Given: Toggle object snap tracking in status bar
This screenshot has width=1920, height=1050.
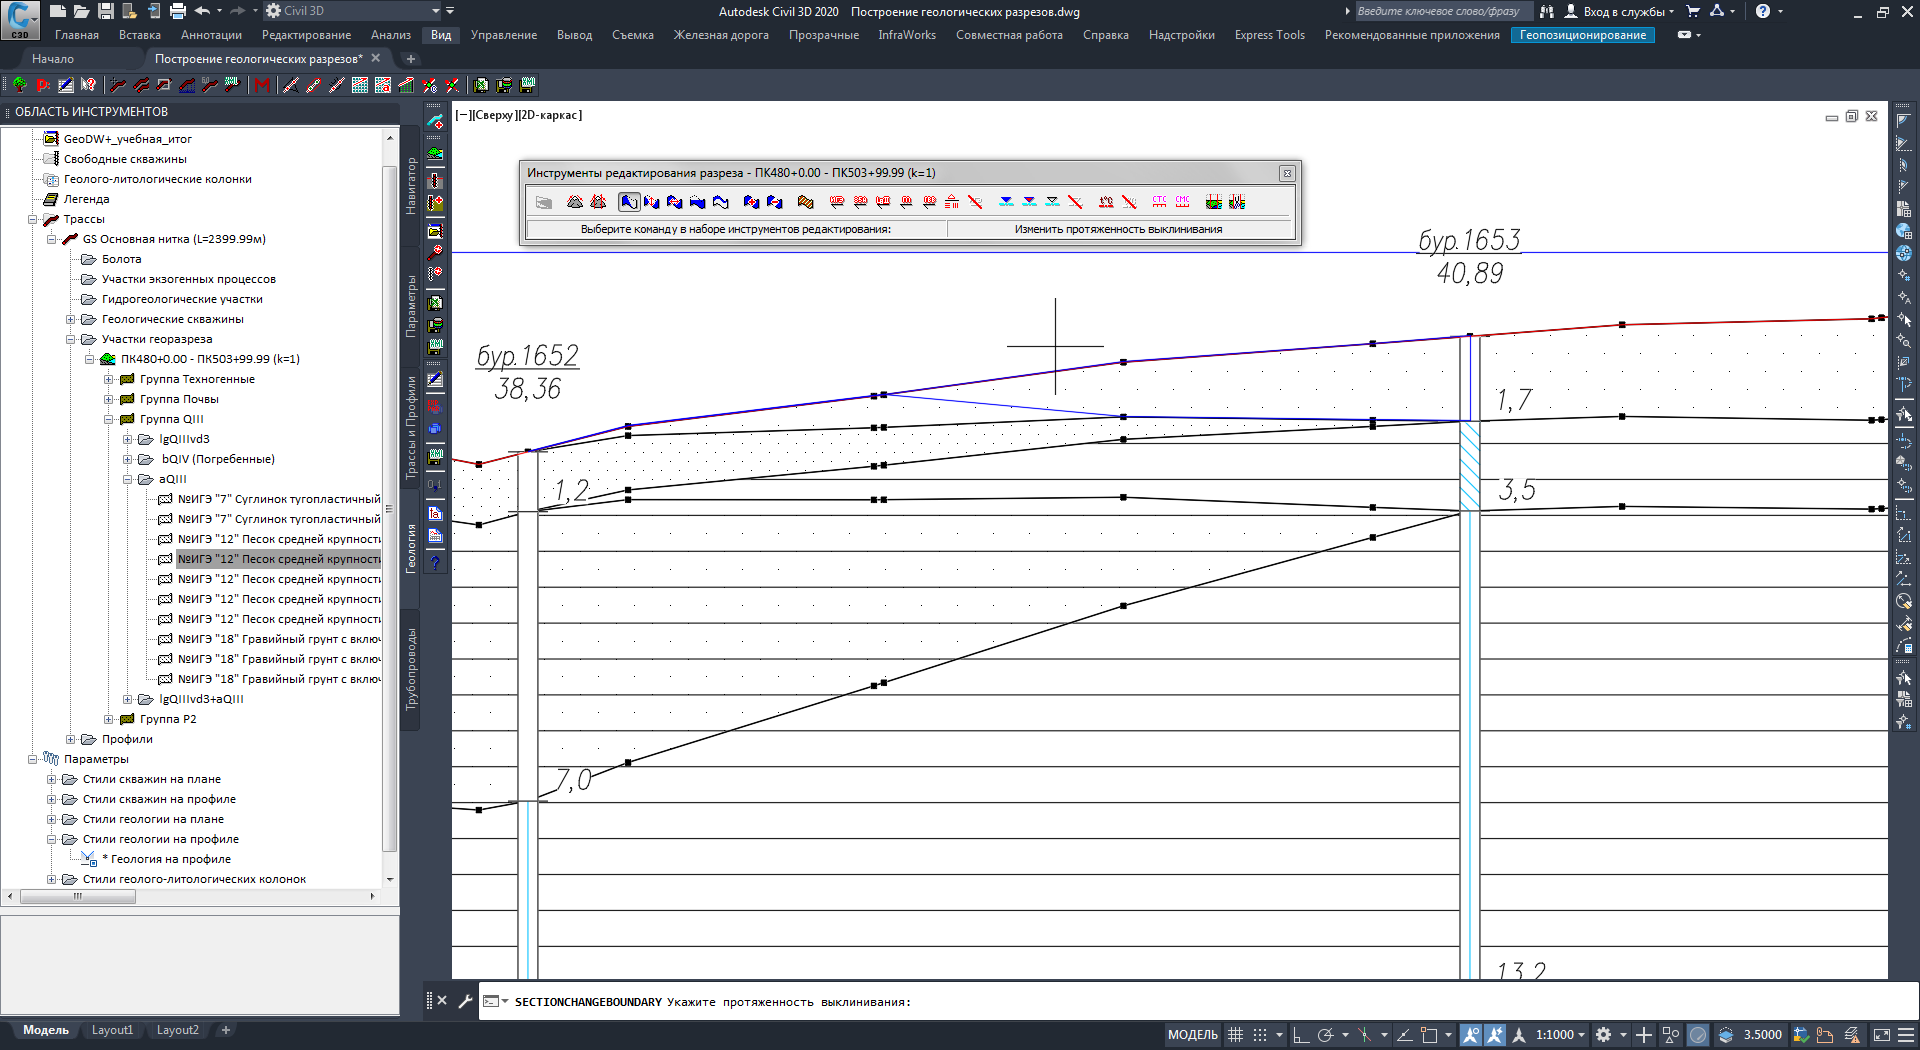Looking at the screenshot, I should tap(1404, 1035).
